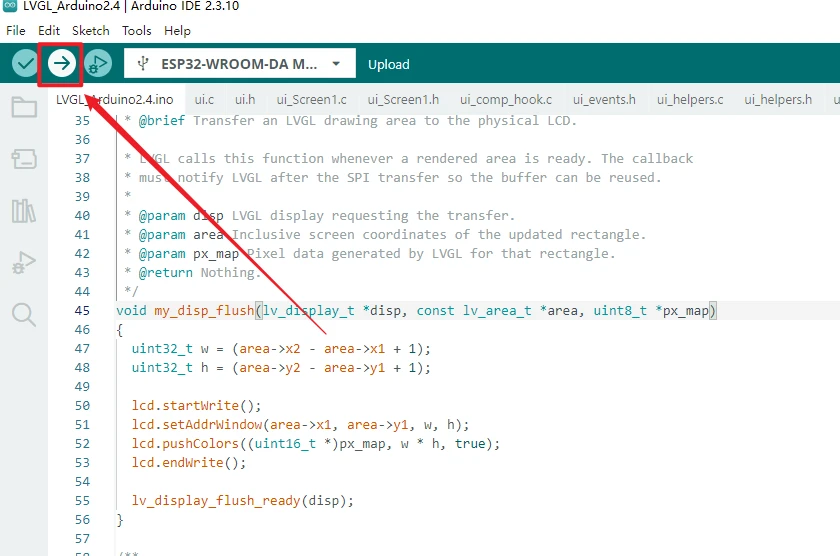Viewport: 840px width, 556px height.
Task: Click the 'const' keyword on line 45
Action: click(436, 311)
